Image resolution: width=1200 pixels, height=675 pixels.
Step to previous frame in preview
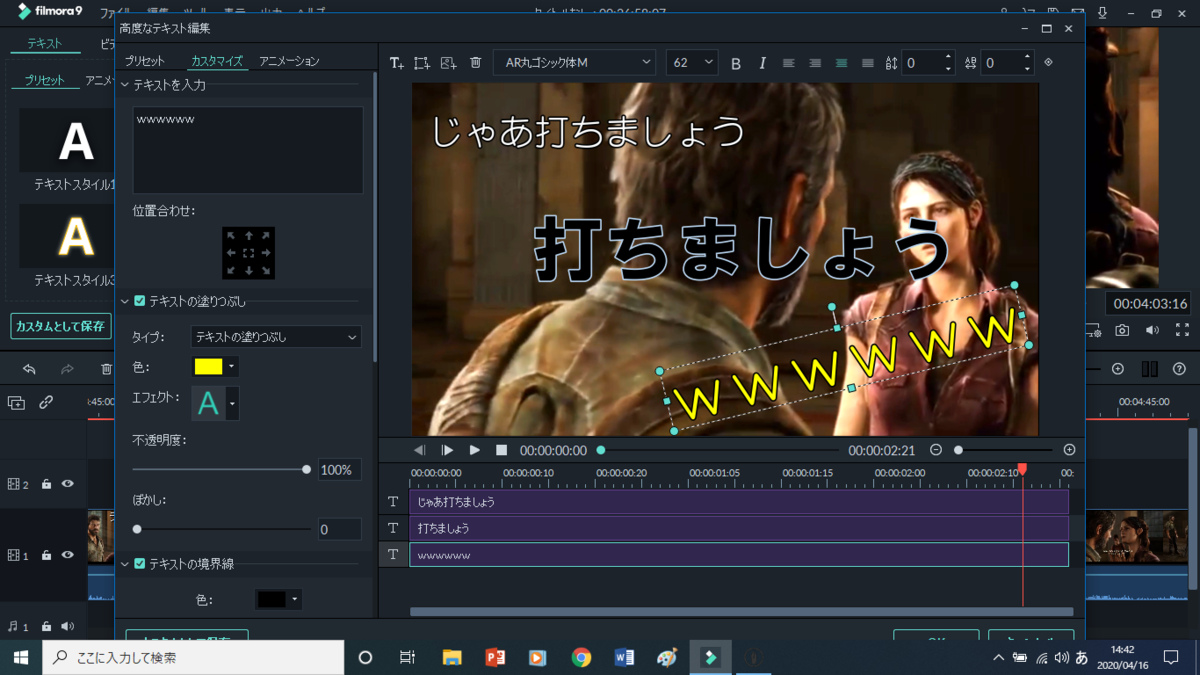pos(420,450)
